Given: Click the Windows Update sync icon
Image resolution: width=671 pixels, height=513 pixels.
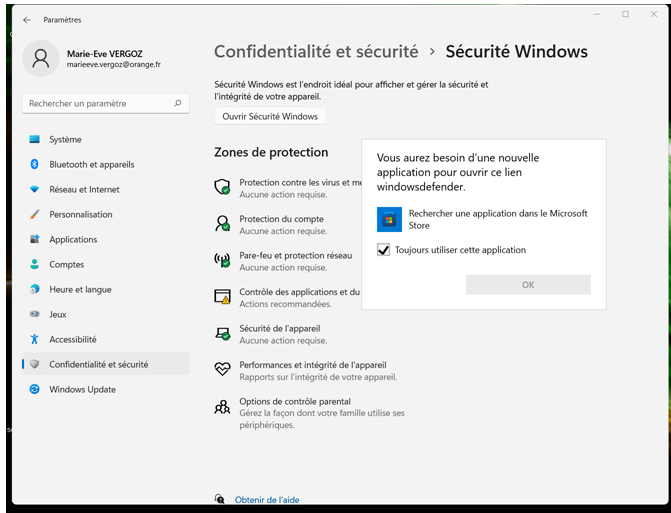Looking at the screenshot, I should click(x=34, y=389).
